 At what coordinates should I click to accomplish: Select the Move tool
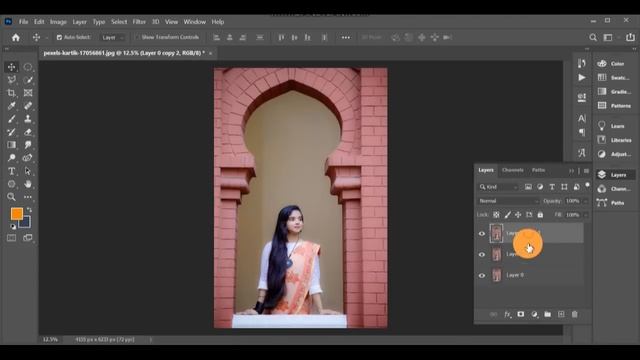coord(11,67)
